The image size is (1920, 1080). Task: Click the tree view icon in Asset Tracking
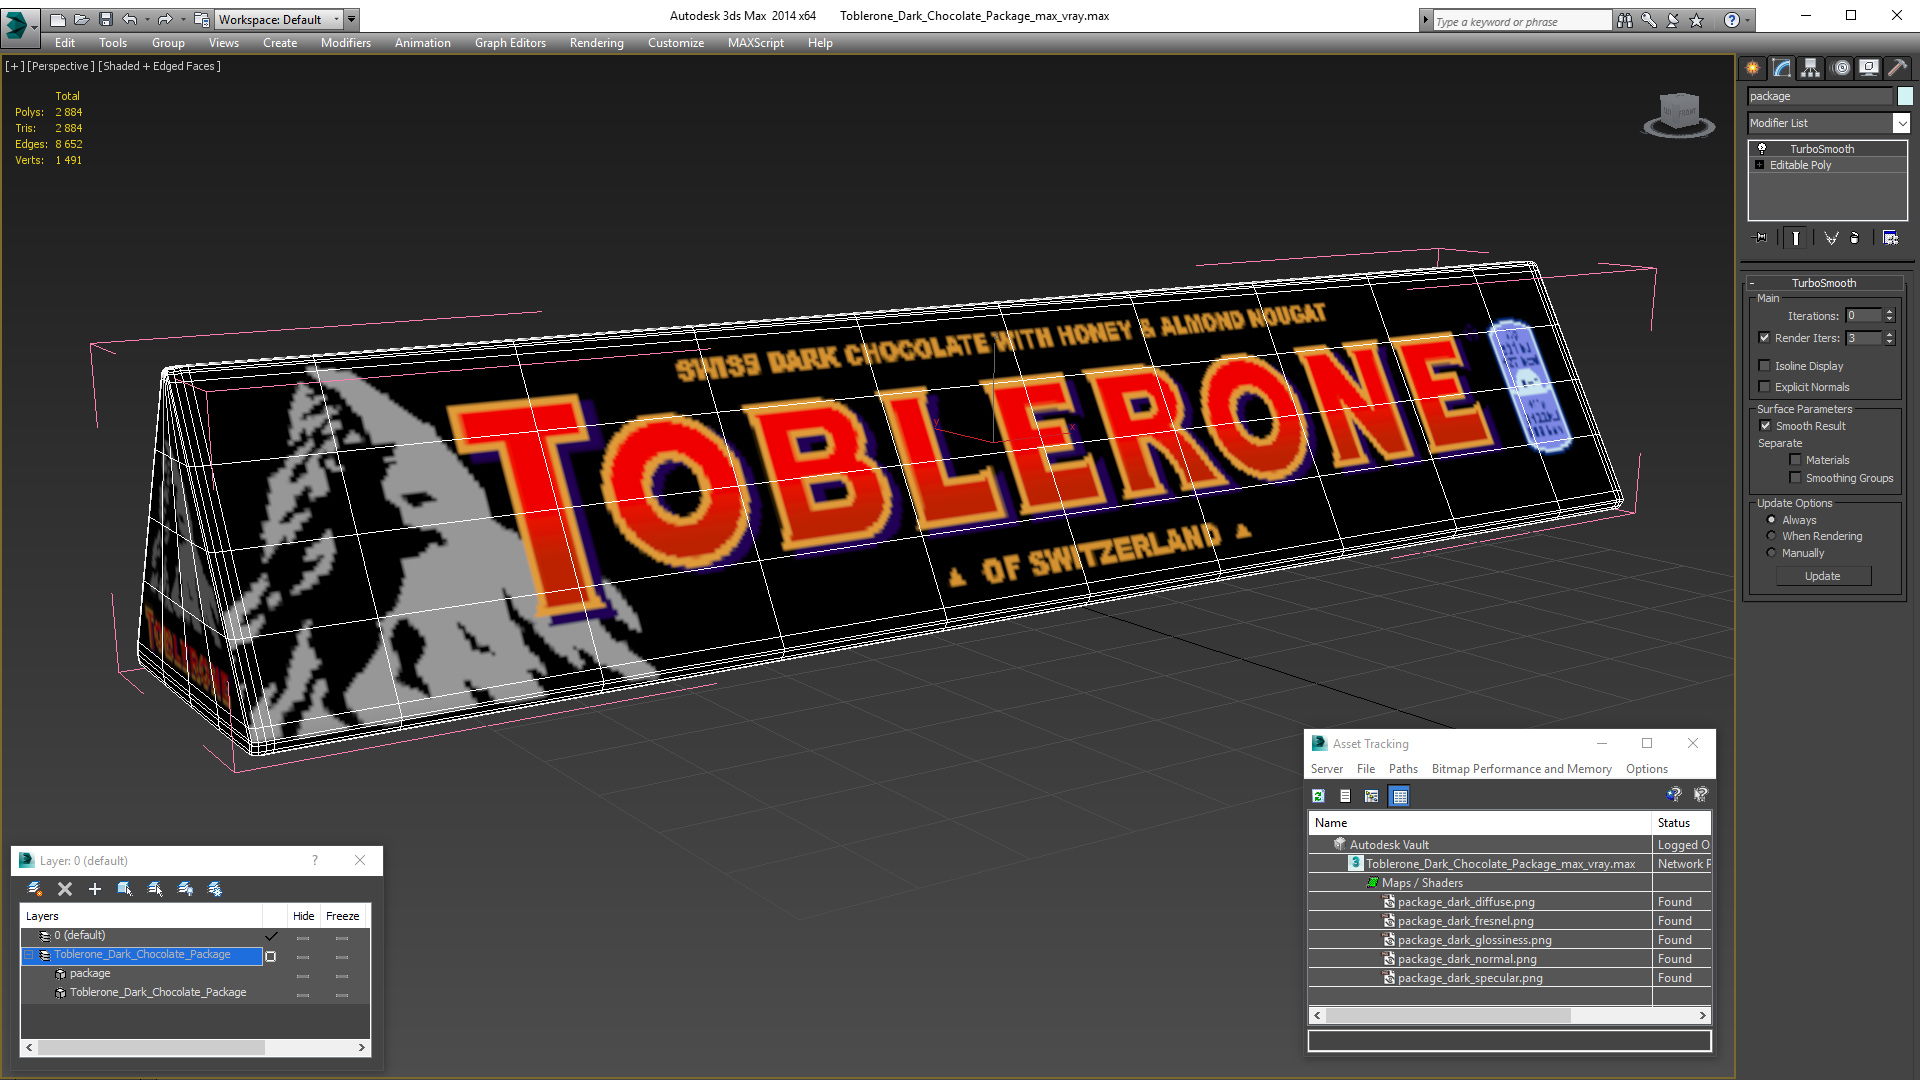1372,796
